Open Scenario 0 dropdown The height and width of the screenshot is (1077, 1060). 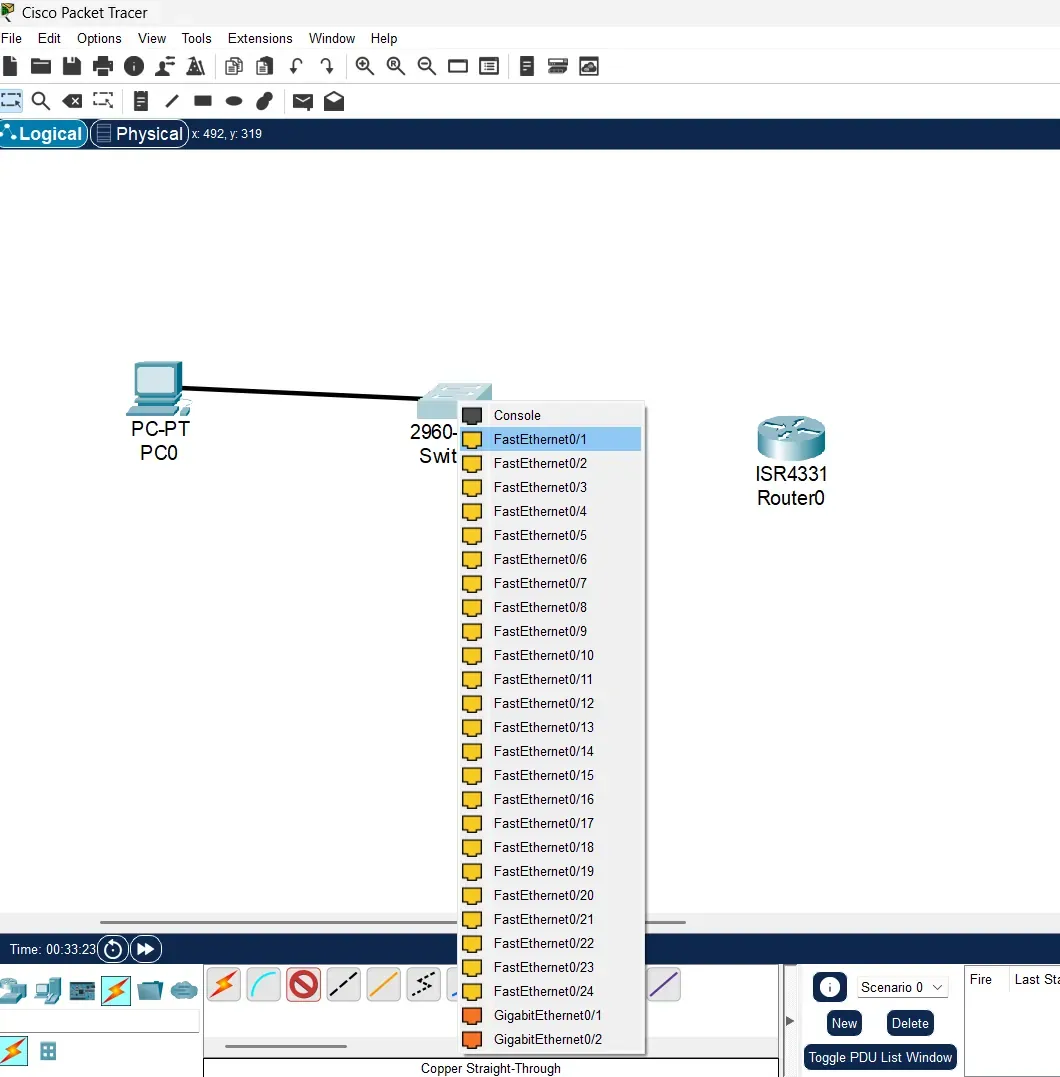pos(902,987)
